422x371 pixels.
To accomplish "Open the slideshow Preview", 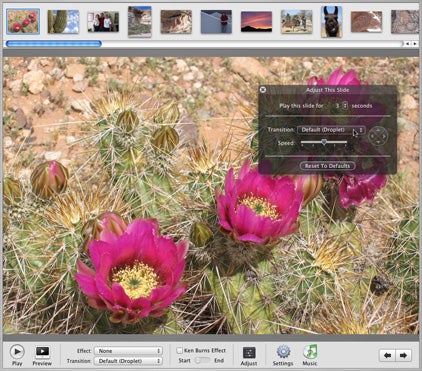I will (x=42, y=352).
